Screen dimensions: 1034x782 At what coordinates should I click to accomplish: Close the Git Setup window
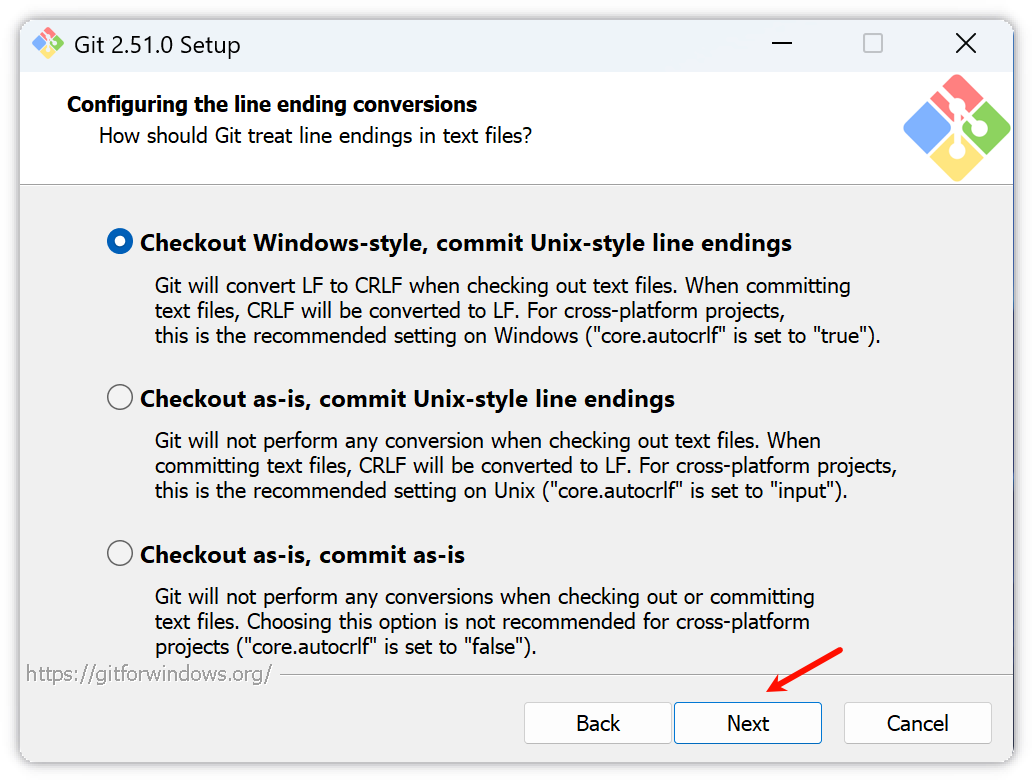[x=965, y=44]
